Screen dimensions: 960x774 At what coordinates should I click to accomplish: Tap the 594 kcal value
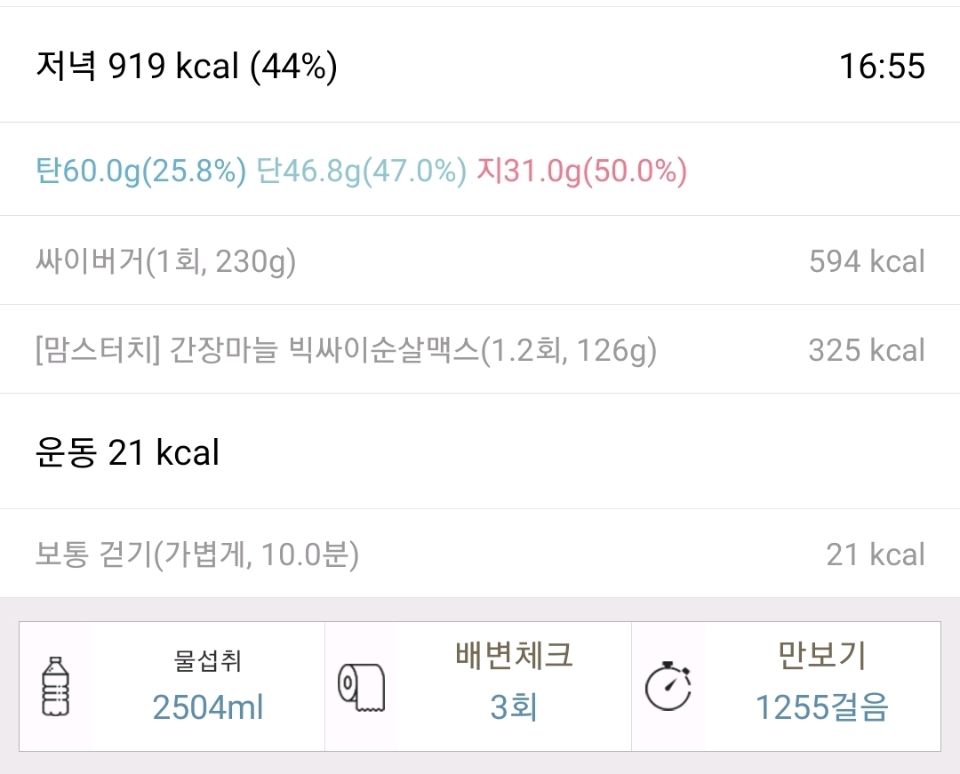pos(867,261)
